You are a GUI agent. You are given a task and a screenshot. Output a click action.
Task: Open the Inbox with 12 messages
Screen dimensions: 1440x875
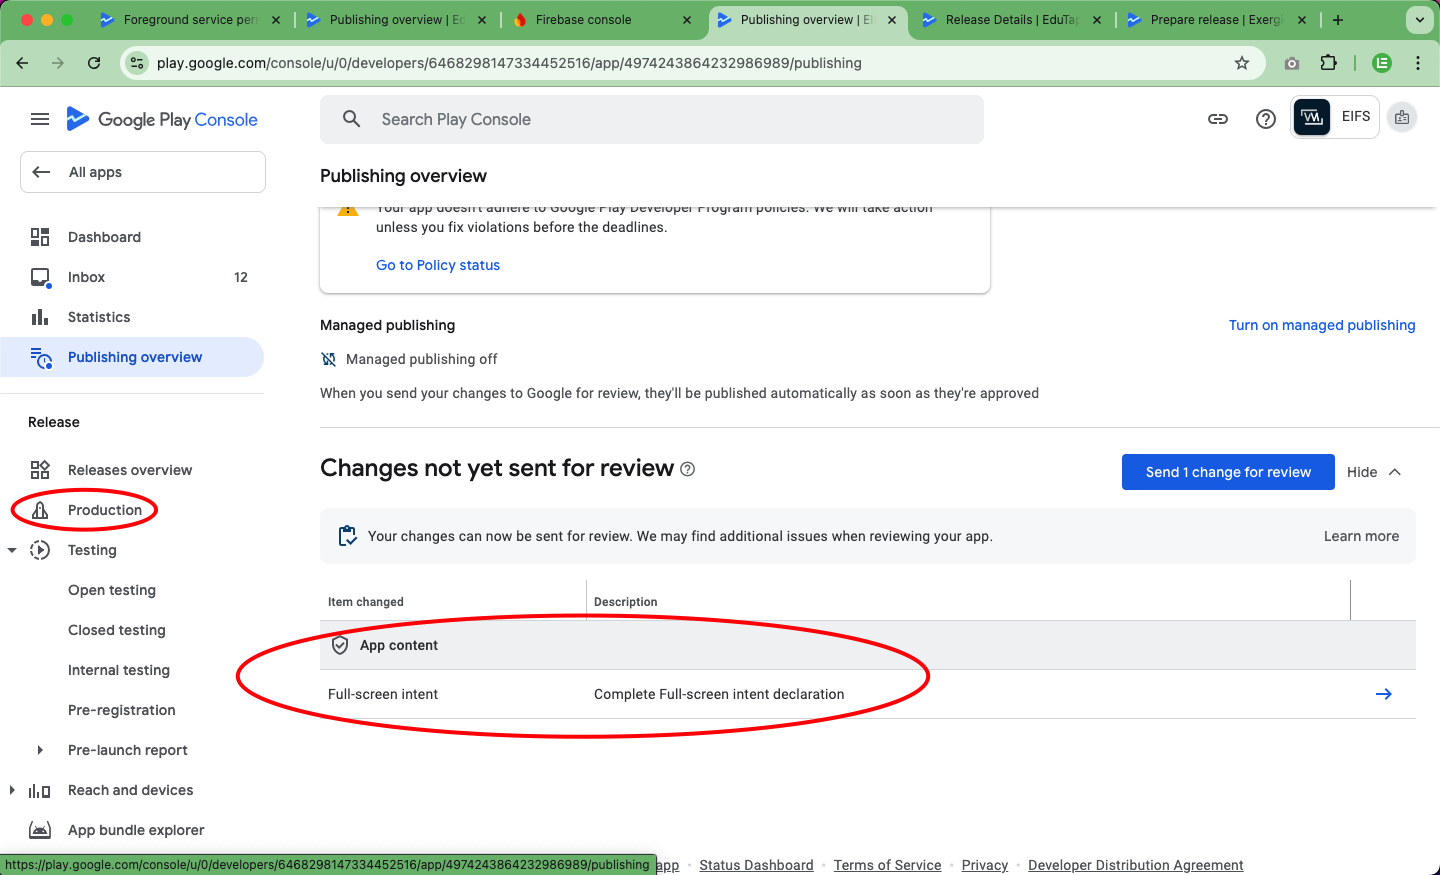tap(132, 277)
